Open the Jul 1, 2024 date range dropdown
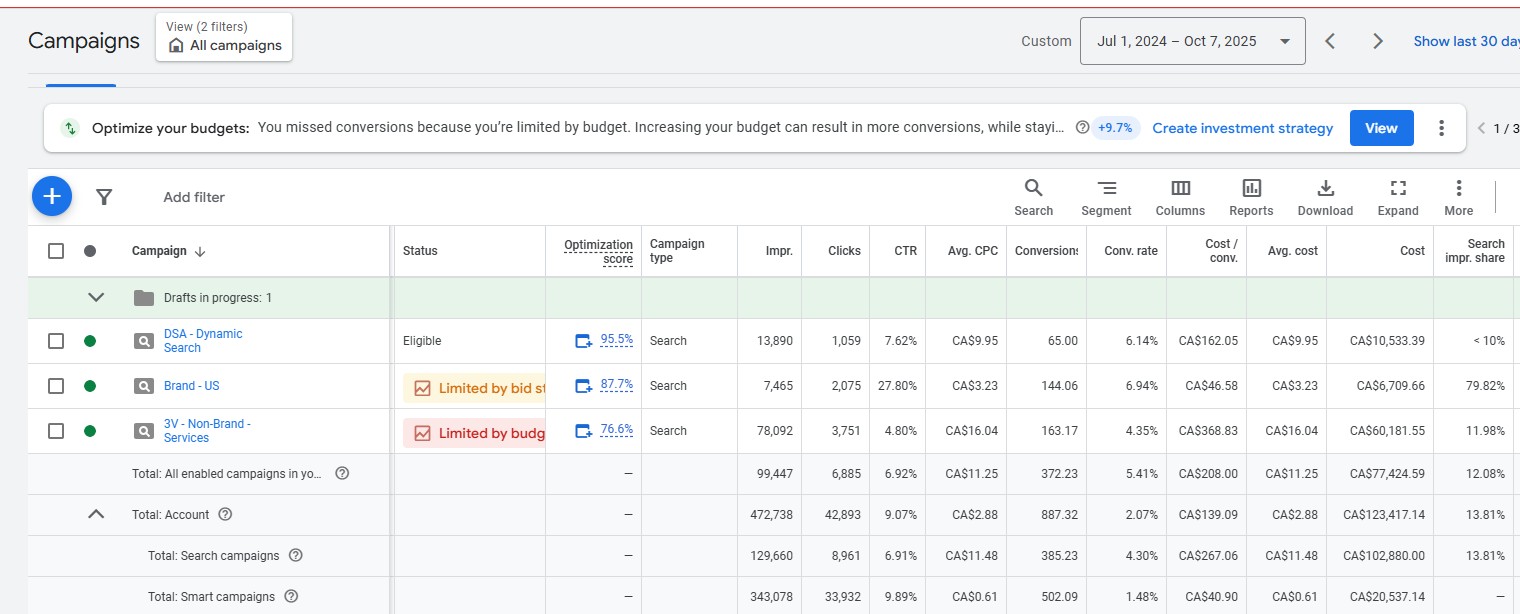Image resolution: width=1520 pixels, height=614 pixels. pyautogui.click(x=1192, y=40)
